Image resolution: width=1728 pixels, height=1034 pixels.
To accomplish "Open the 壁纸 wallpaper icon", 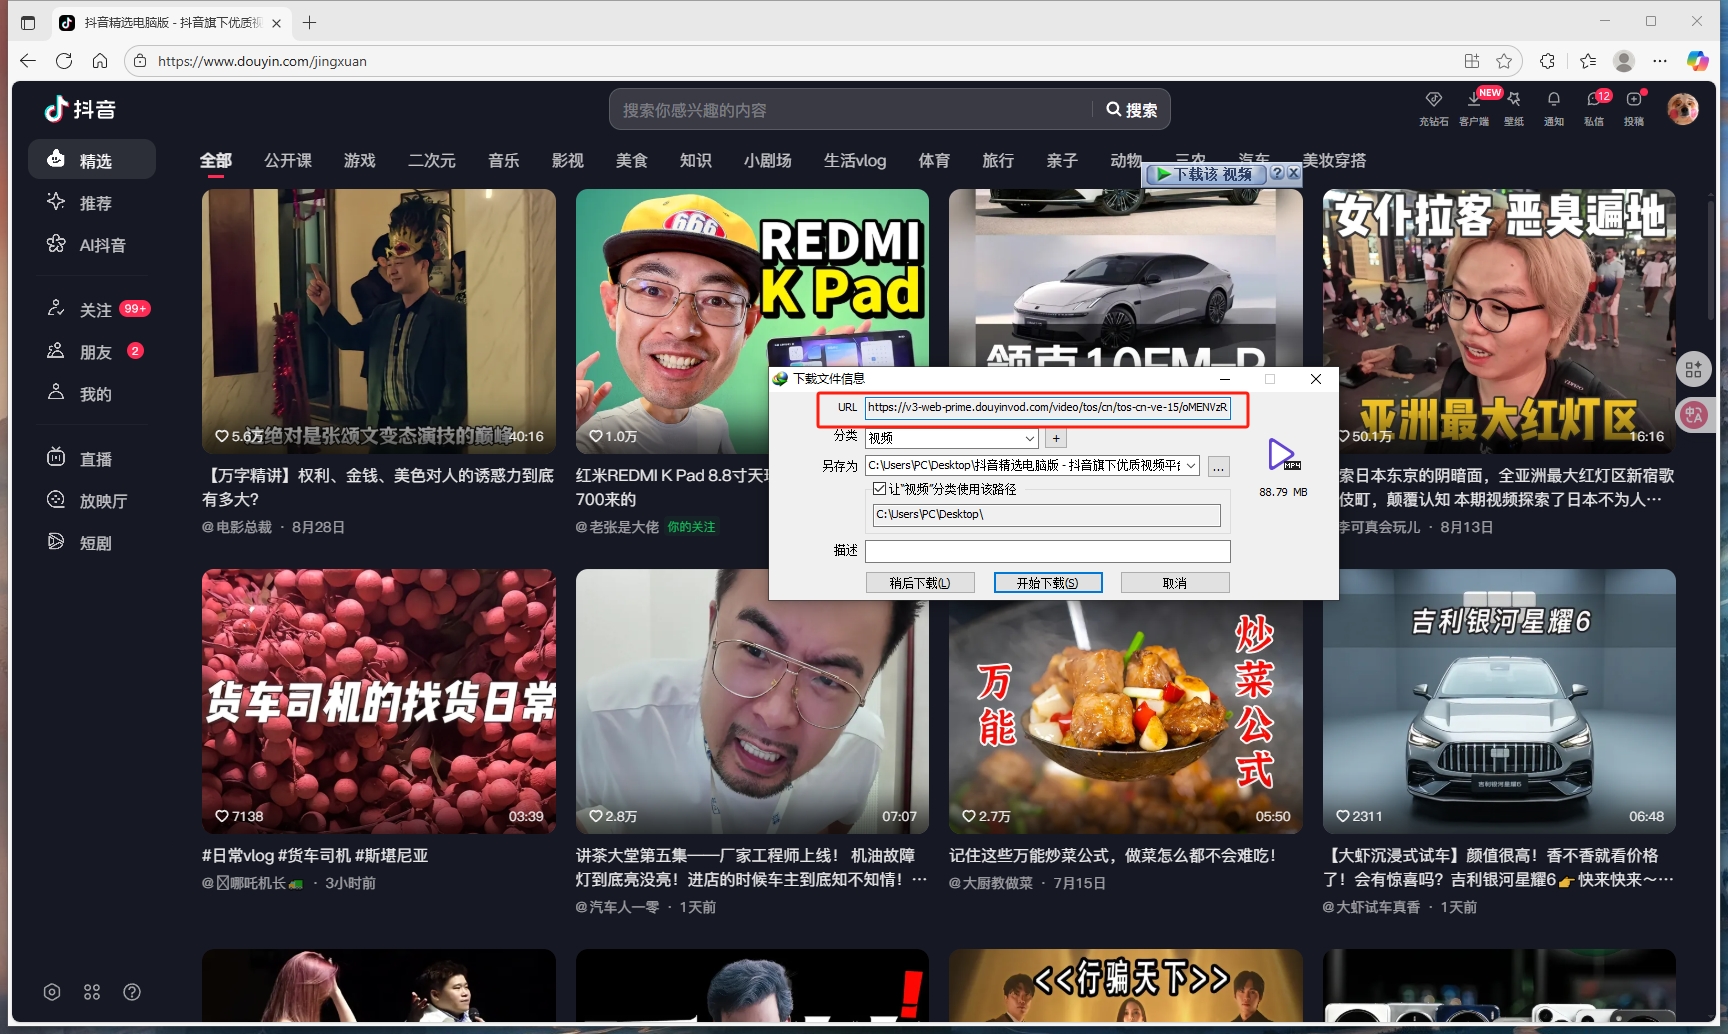I will pyautogui.click(x=1514, y=107).
